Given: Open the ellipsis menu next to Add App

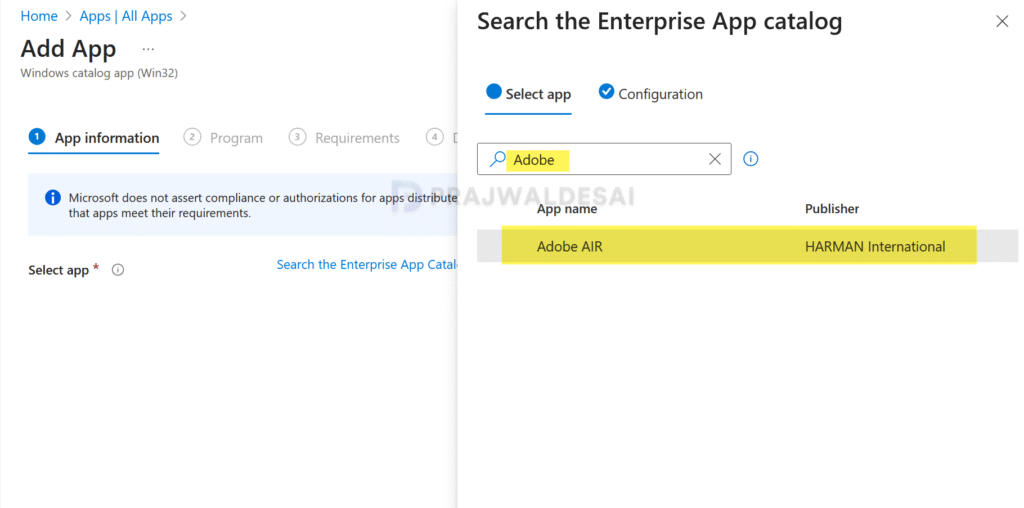Looking at the screenshot, I should [x=148, y=49].
